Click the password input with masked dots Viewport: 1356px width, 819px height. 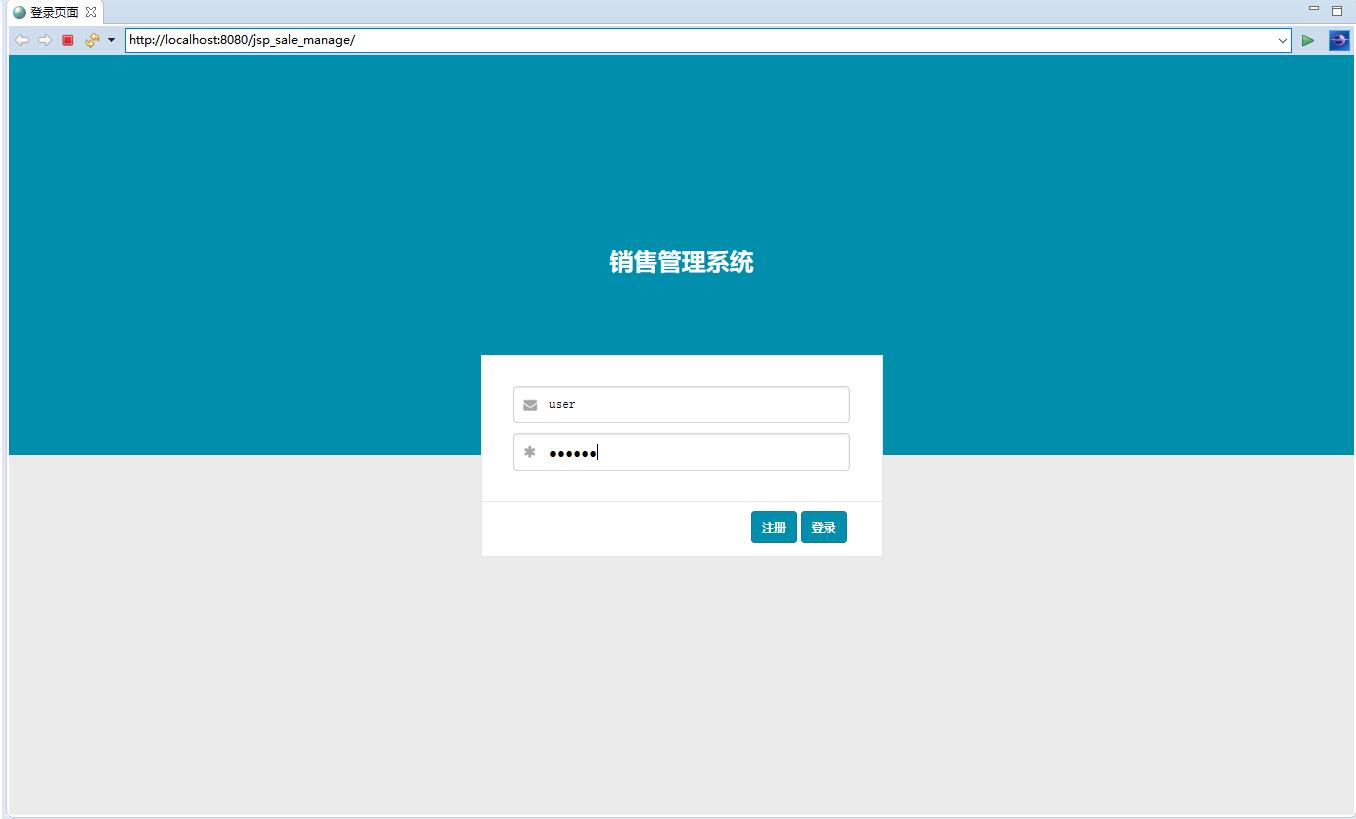pos(680,452)
